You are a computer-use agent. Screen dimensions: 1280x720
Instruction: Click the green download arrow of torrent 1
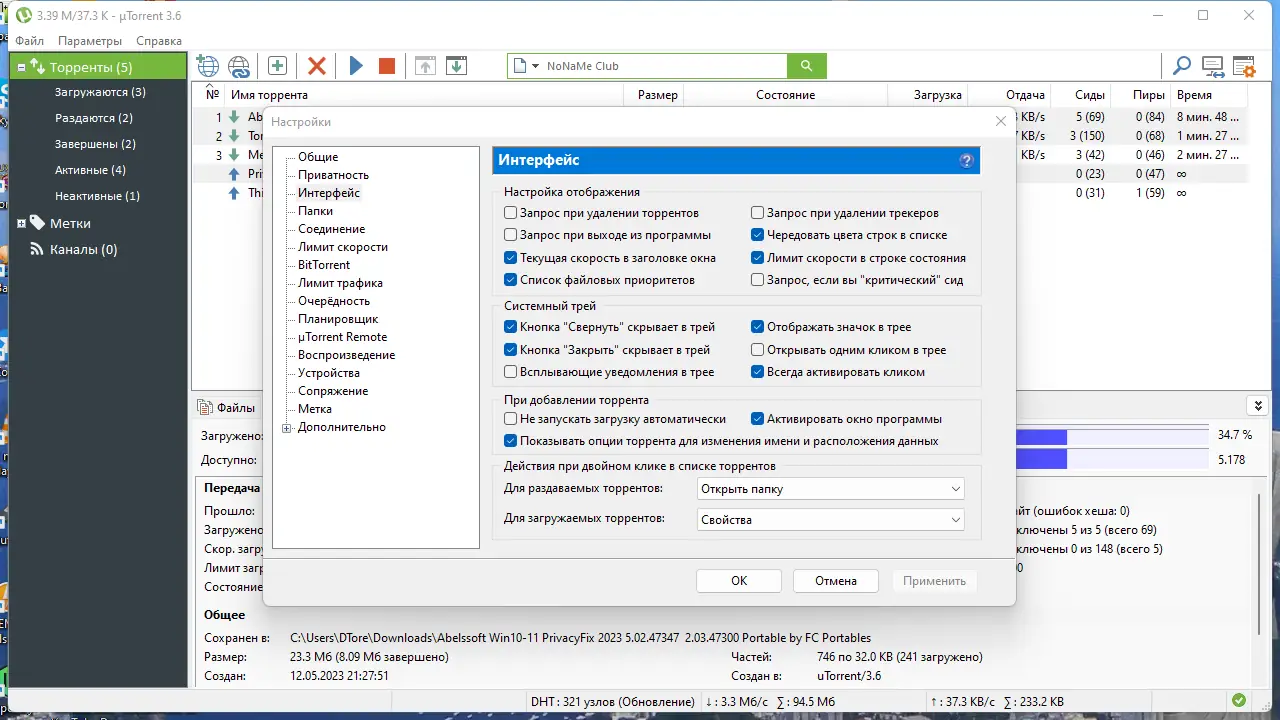[x=235, y=117]
